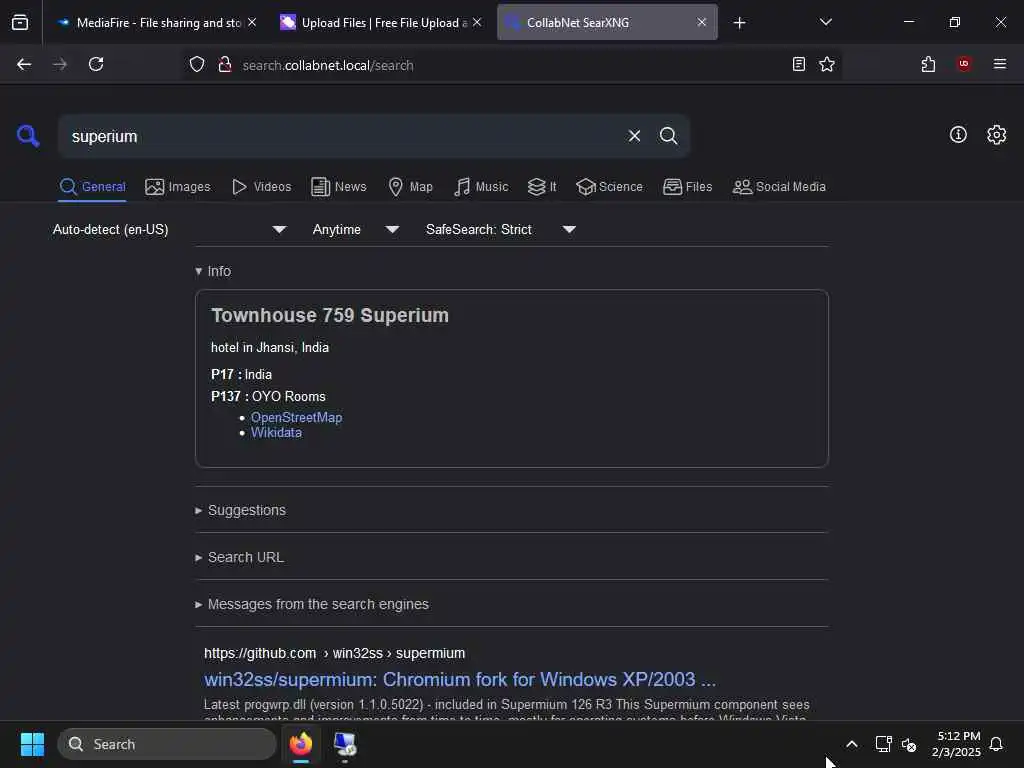Viewport: 1024px width, 768px height.
Task: Switch to the Upload Files tab
Action: coord(382,23)
